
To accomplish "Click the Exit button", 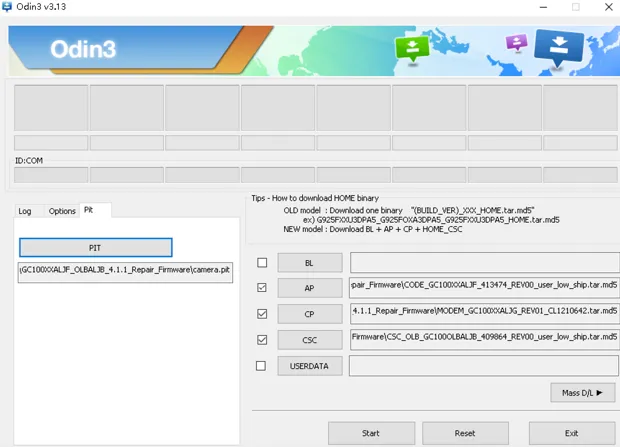I will point(572,433).
